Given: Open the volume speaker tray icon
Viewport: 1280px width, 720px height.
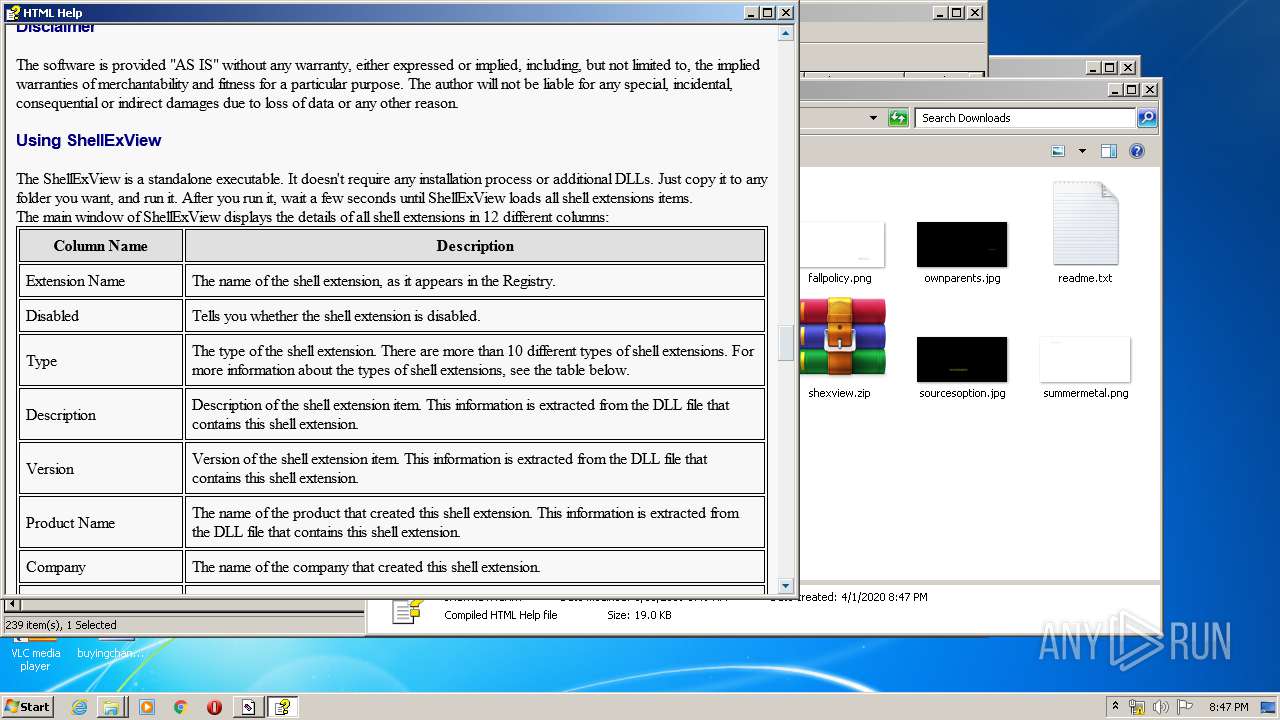Looking at the screenshot, I should [x=1161, y=707].
